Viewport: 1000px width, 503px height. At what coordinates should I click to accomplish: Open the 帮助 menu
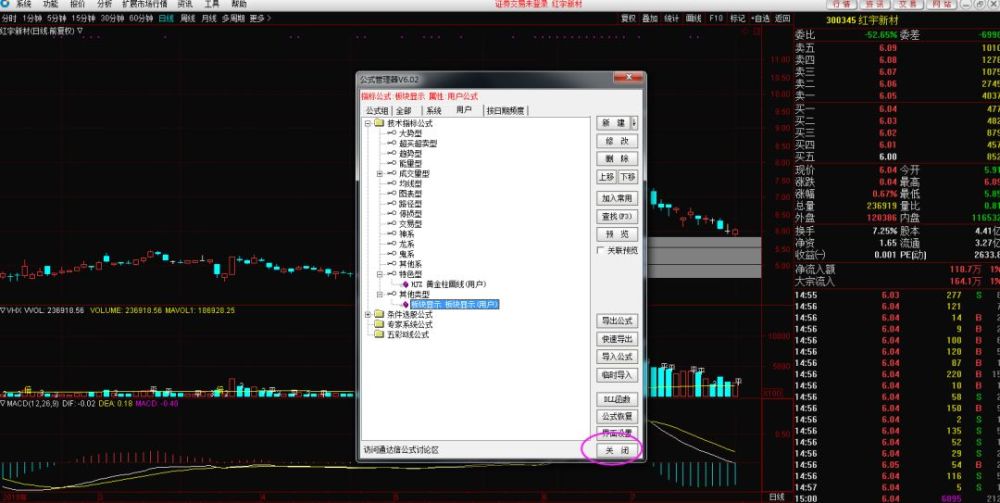tap(239, 4)
